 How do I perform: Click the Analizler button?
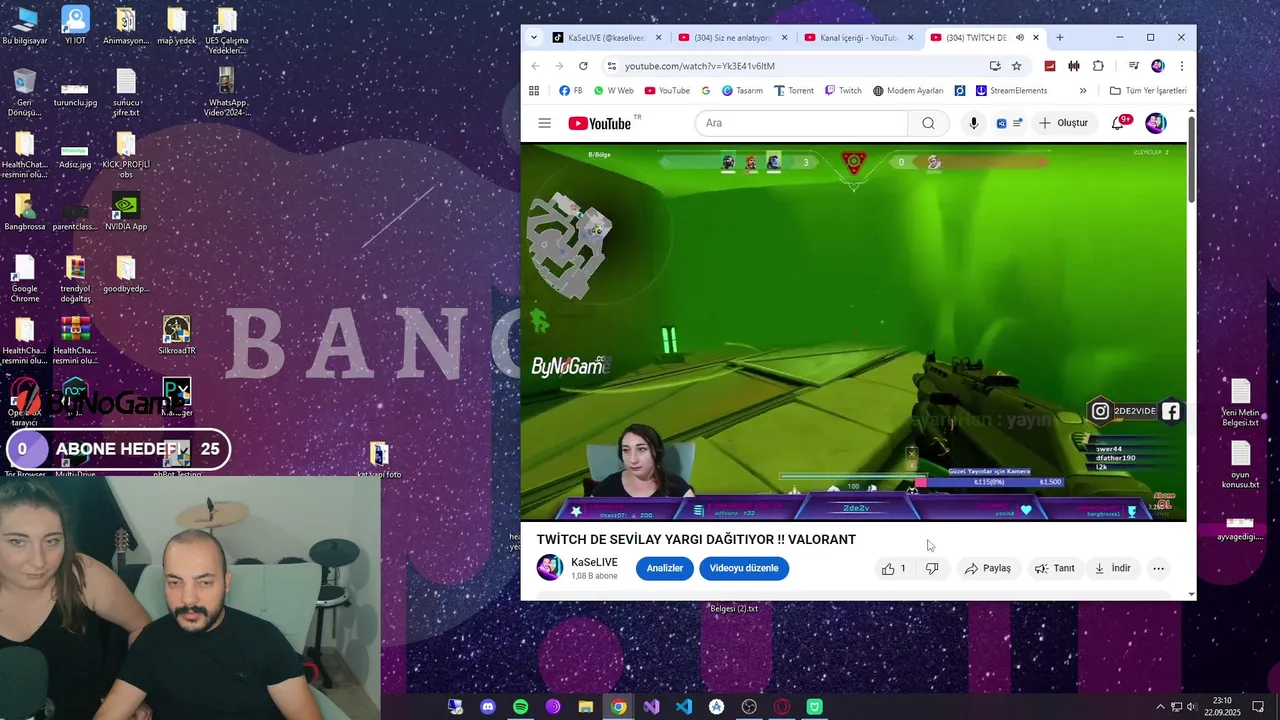665,568
